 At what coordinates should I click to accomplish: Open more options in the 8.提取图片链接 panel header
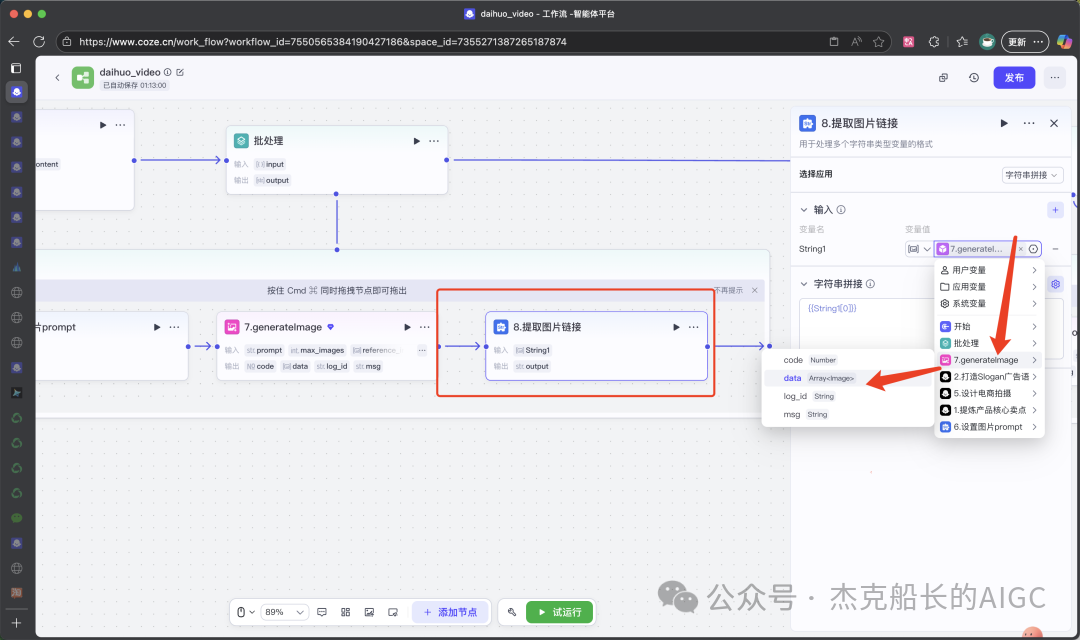1028,123
